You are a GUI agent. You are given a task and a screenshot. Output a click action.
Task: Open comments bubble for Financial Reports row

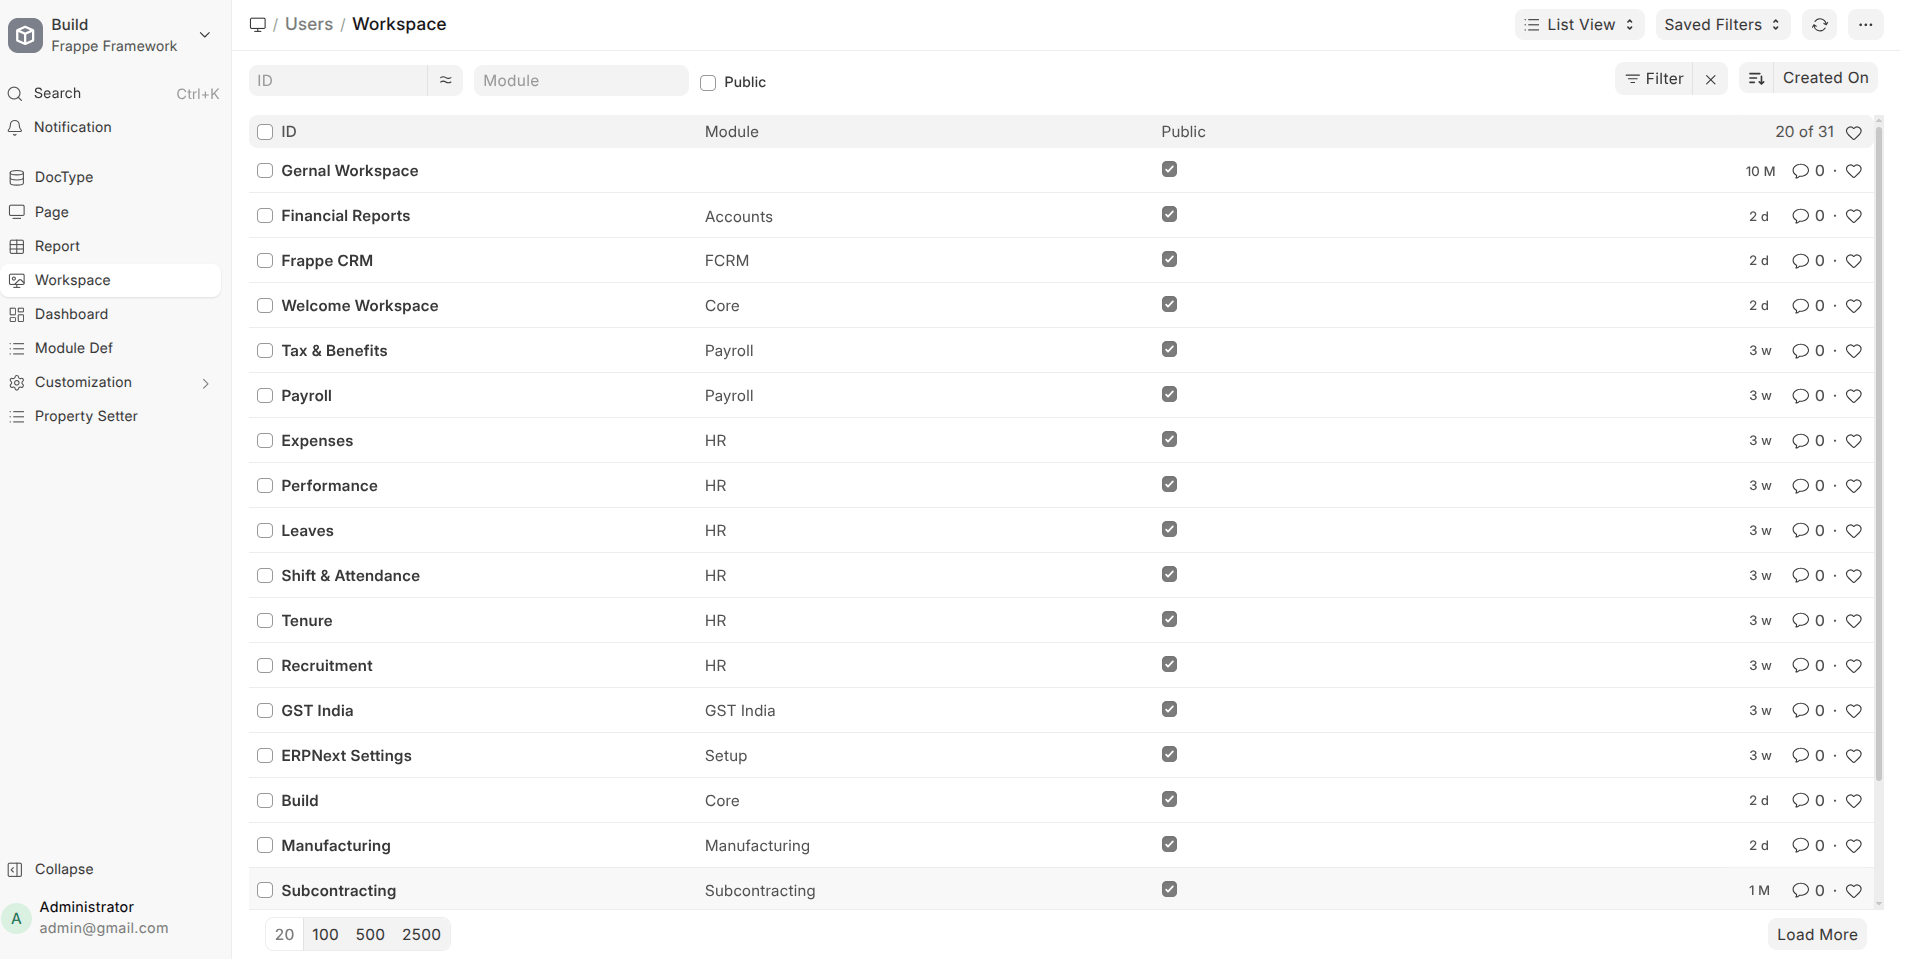point(1800,216)
